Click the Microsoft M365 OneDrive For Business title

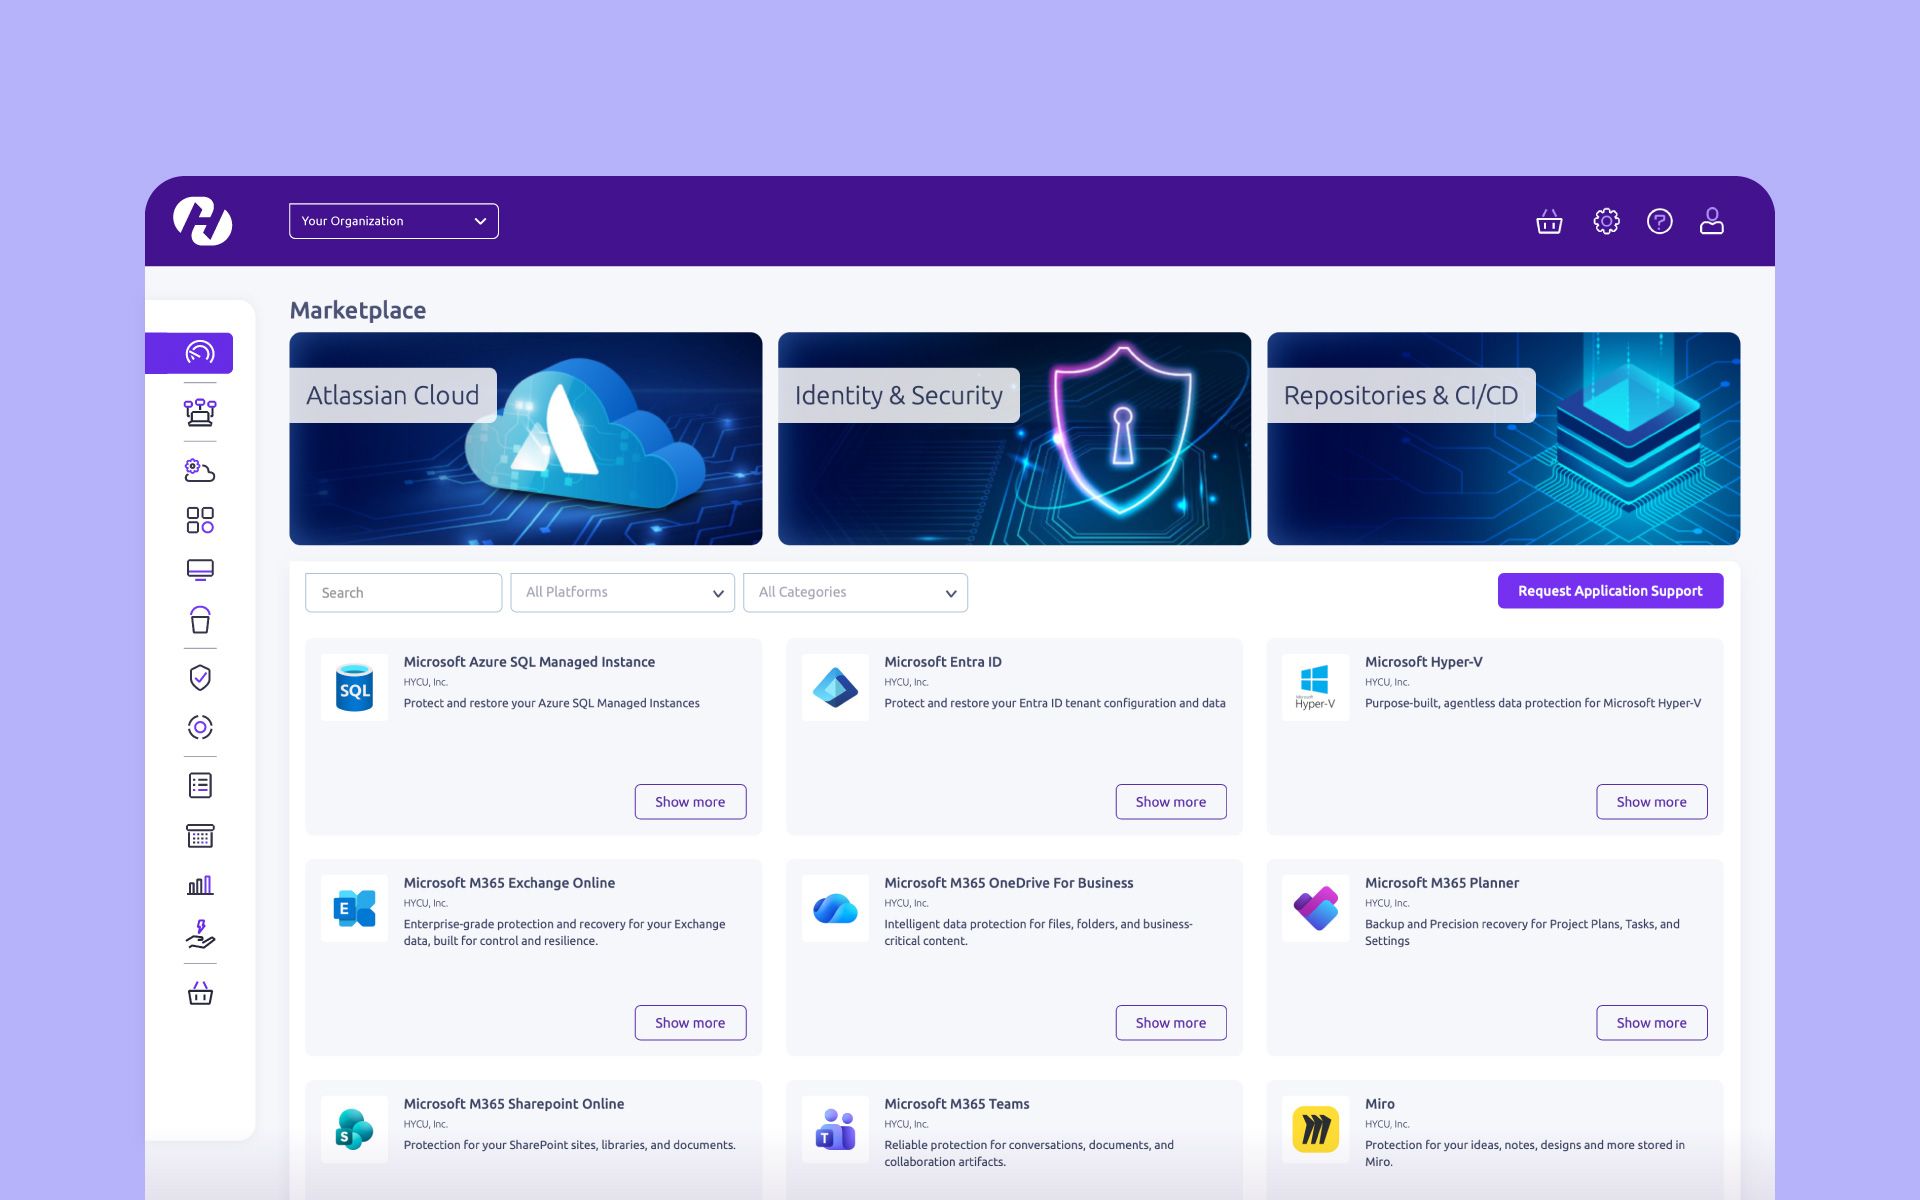[1009, 883]
